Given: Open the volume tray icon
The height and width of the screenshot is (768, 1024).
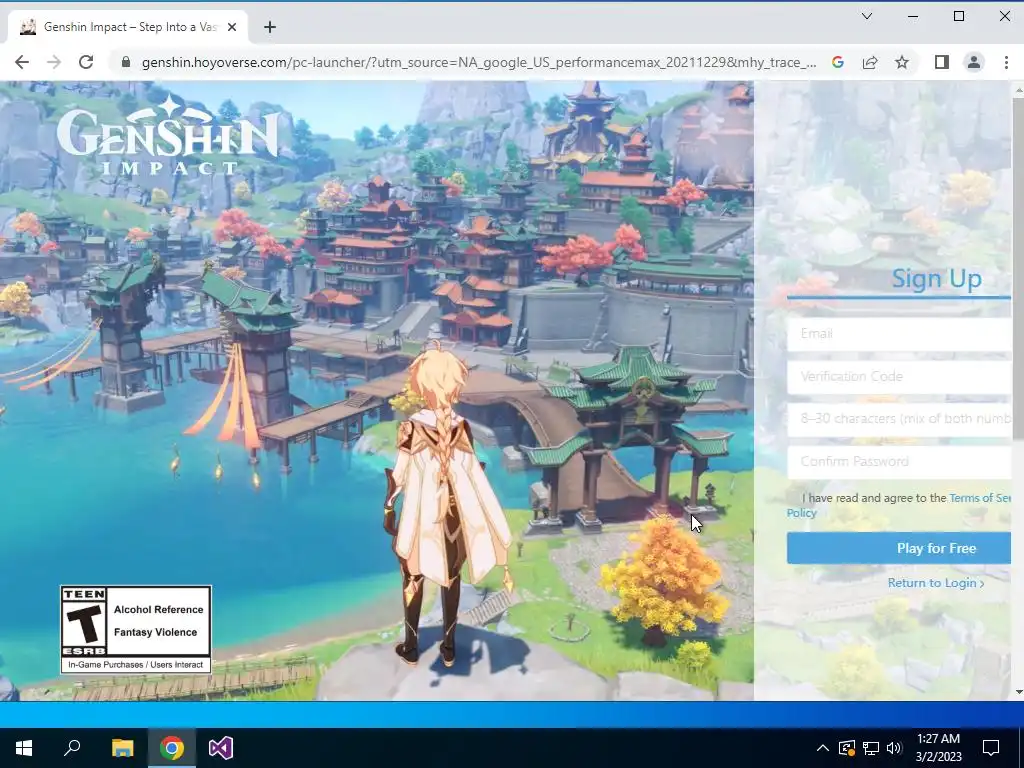Looking at the screenshot, I should [x=894, y=748].
